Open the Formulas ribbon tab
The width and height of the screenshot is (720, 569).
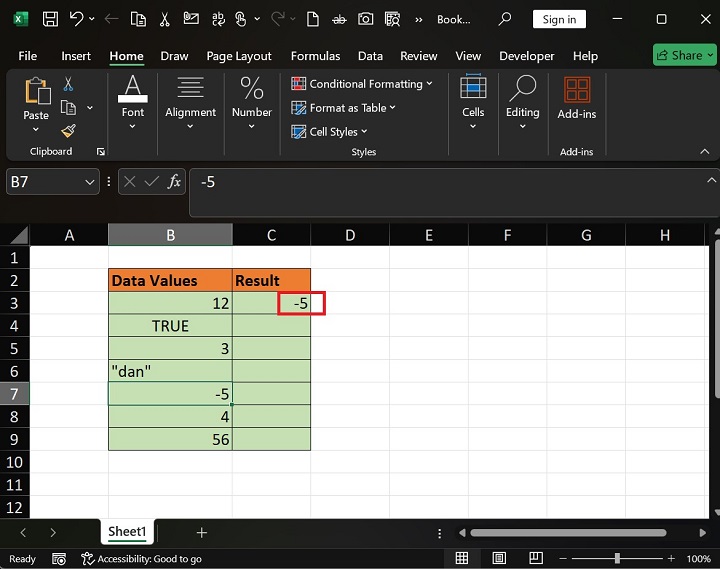315,56
